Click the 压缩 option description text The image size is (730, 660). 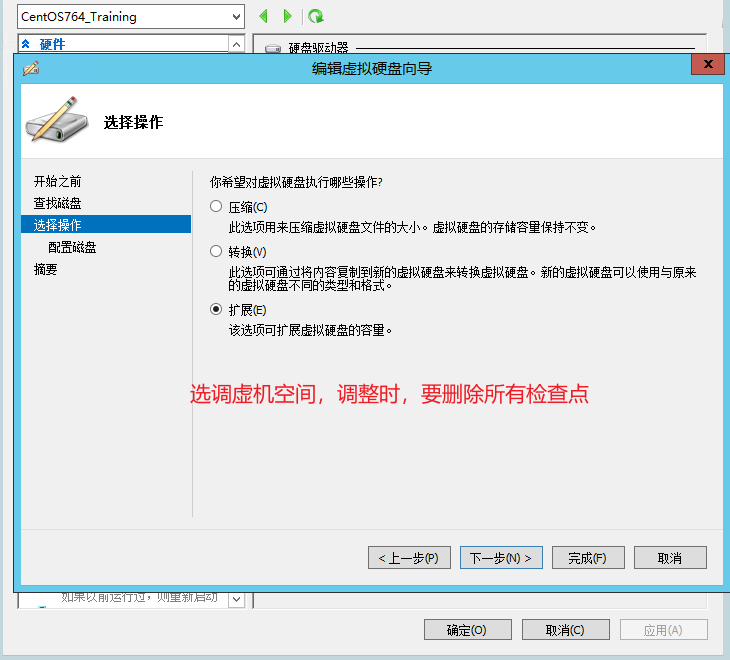tap(412, 227)
